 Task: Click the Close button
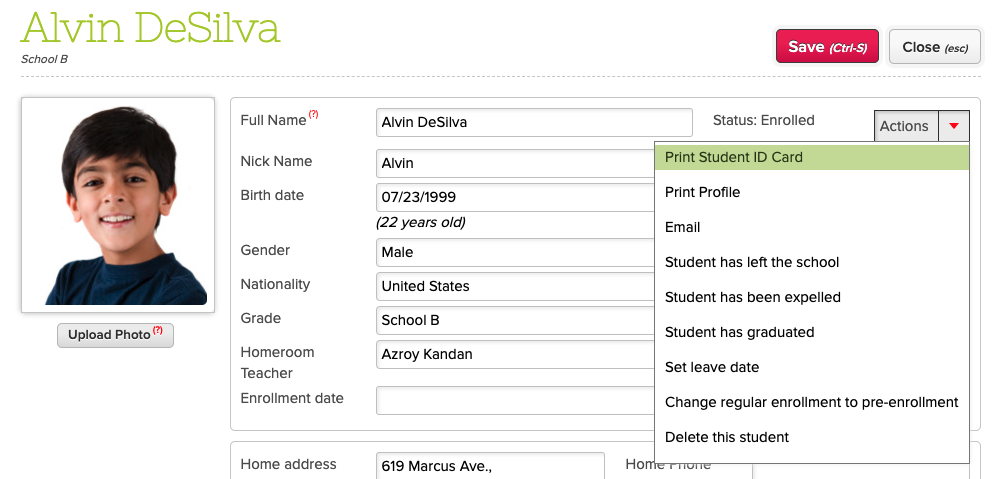click(934, 47)
